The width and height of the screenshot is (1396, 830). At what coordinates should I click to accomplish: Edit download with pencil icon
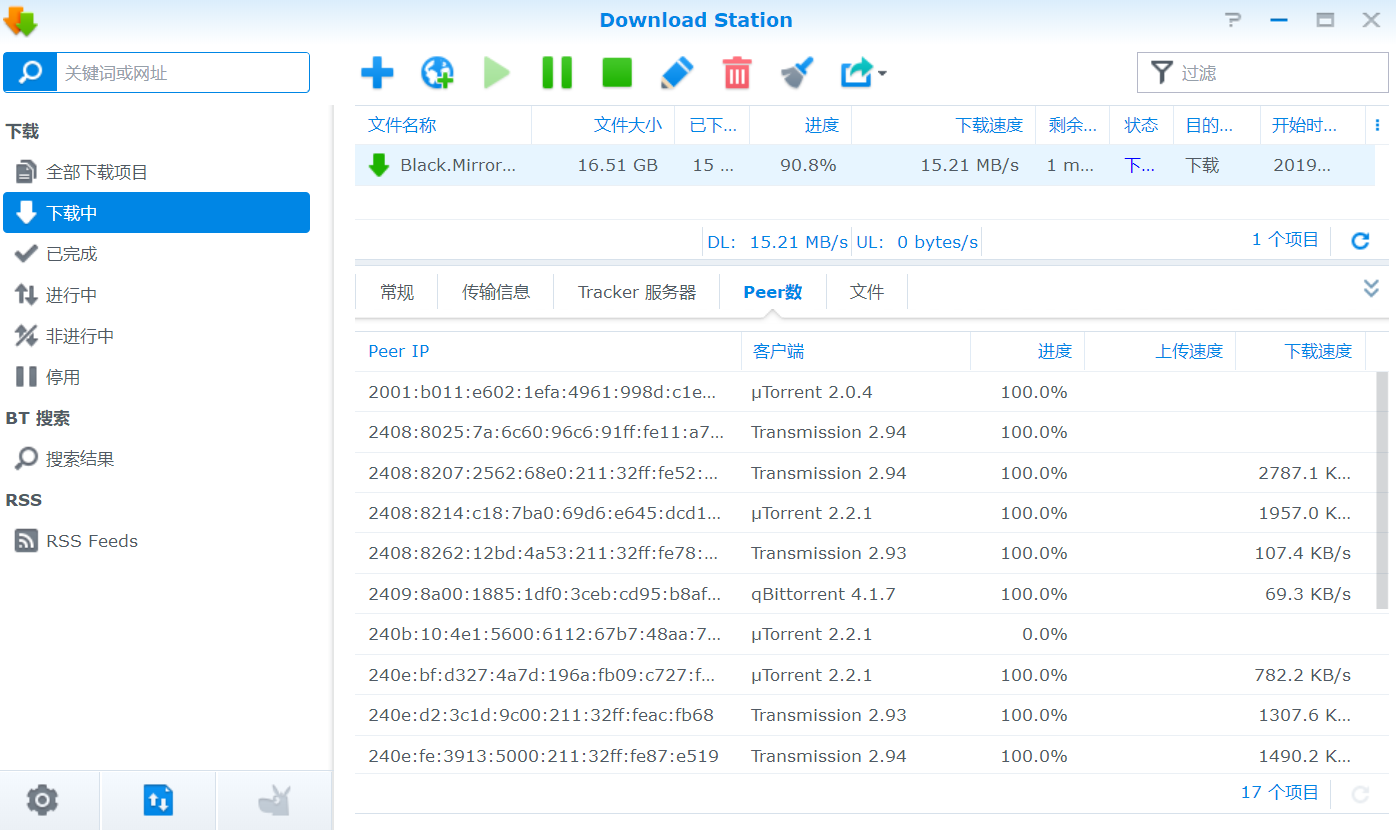tap(677, 73)
